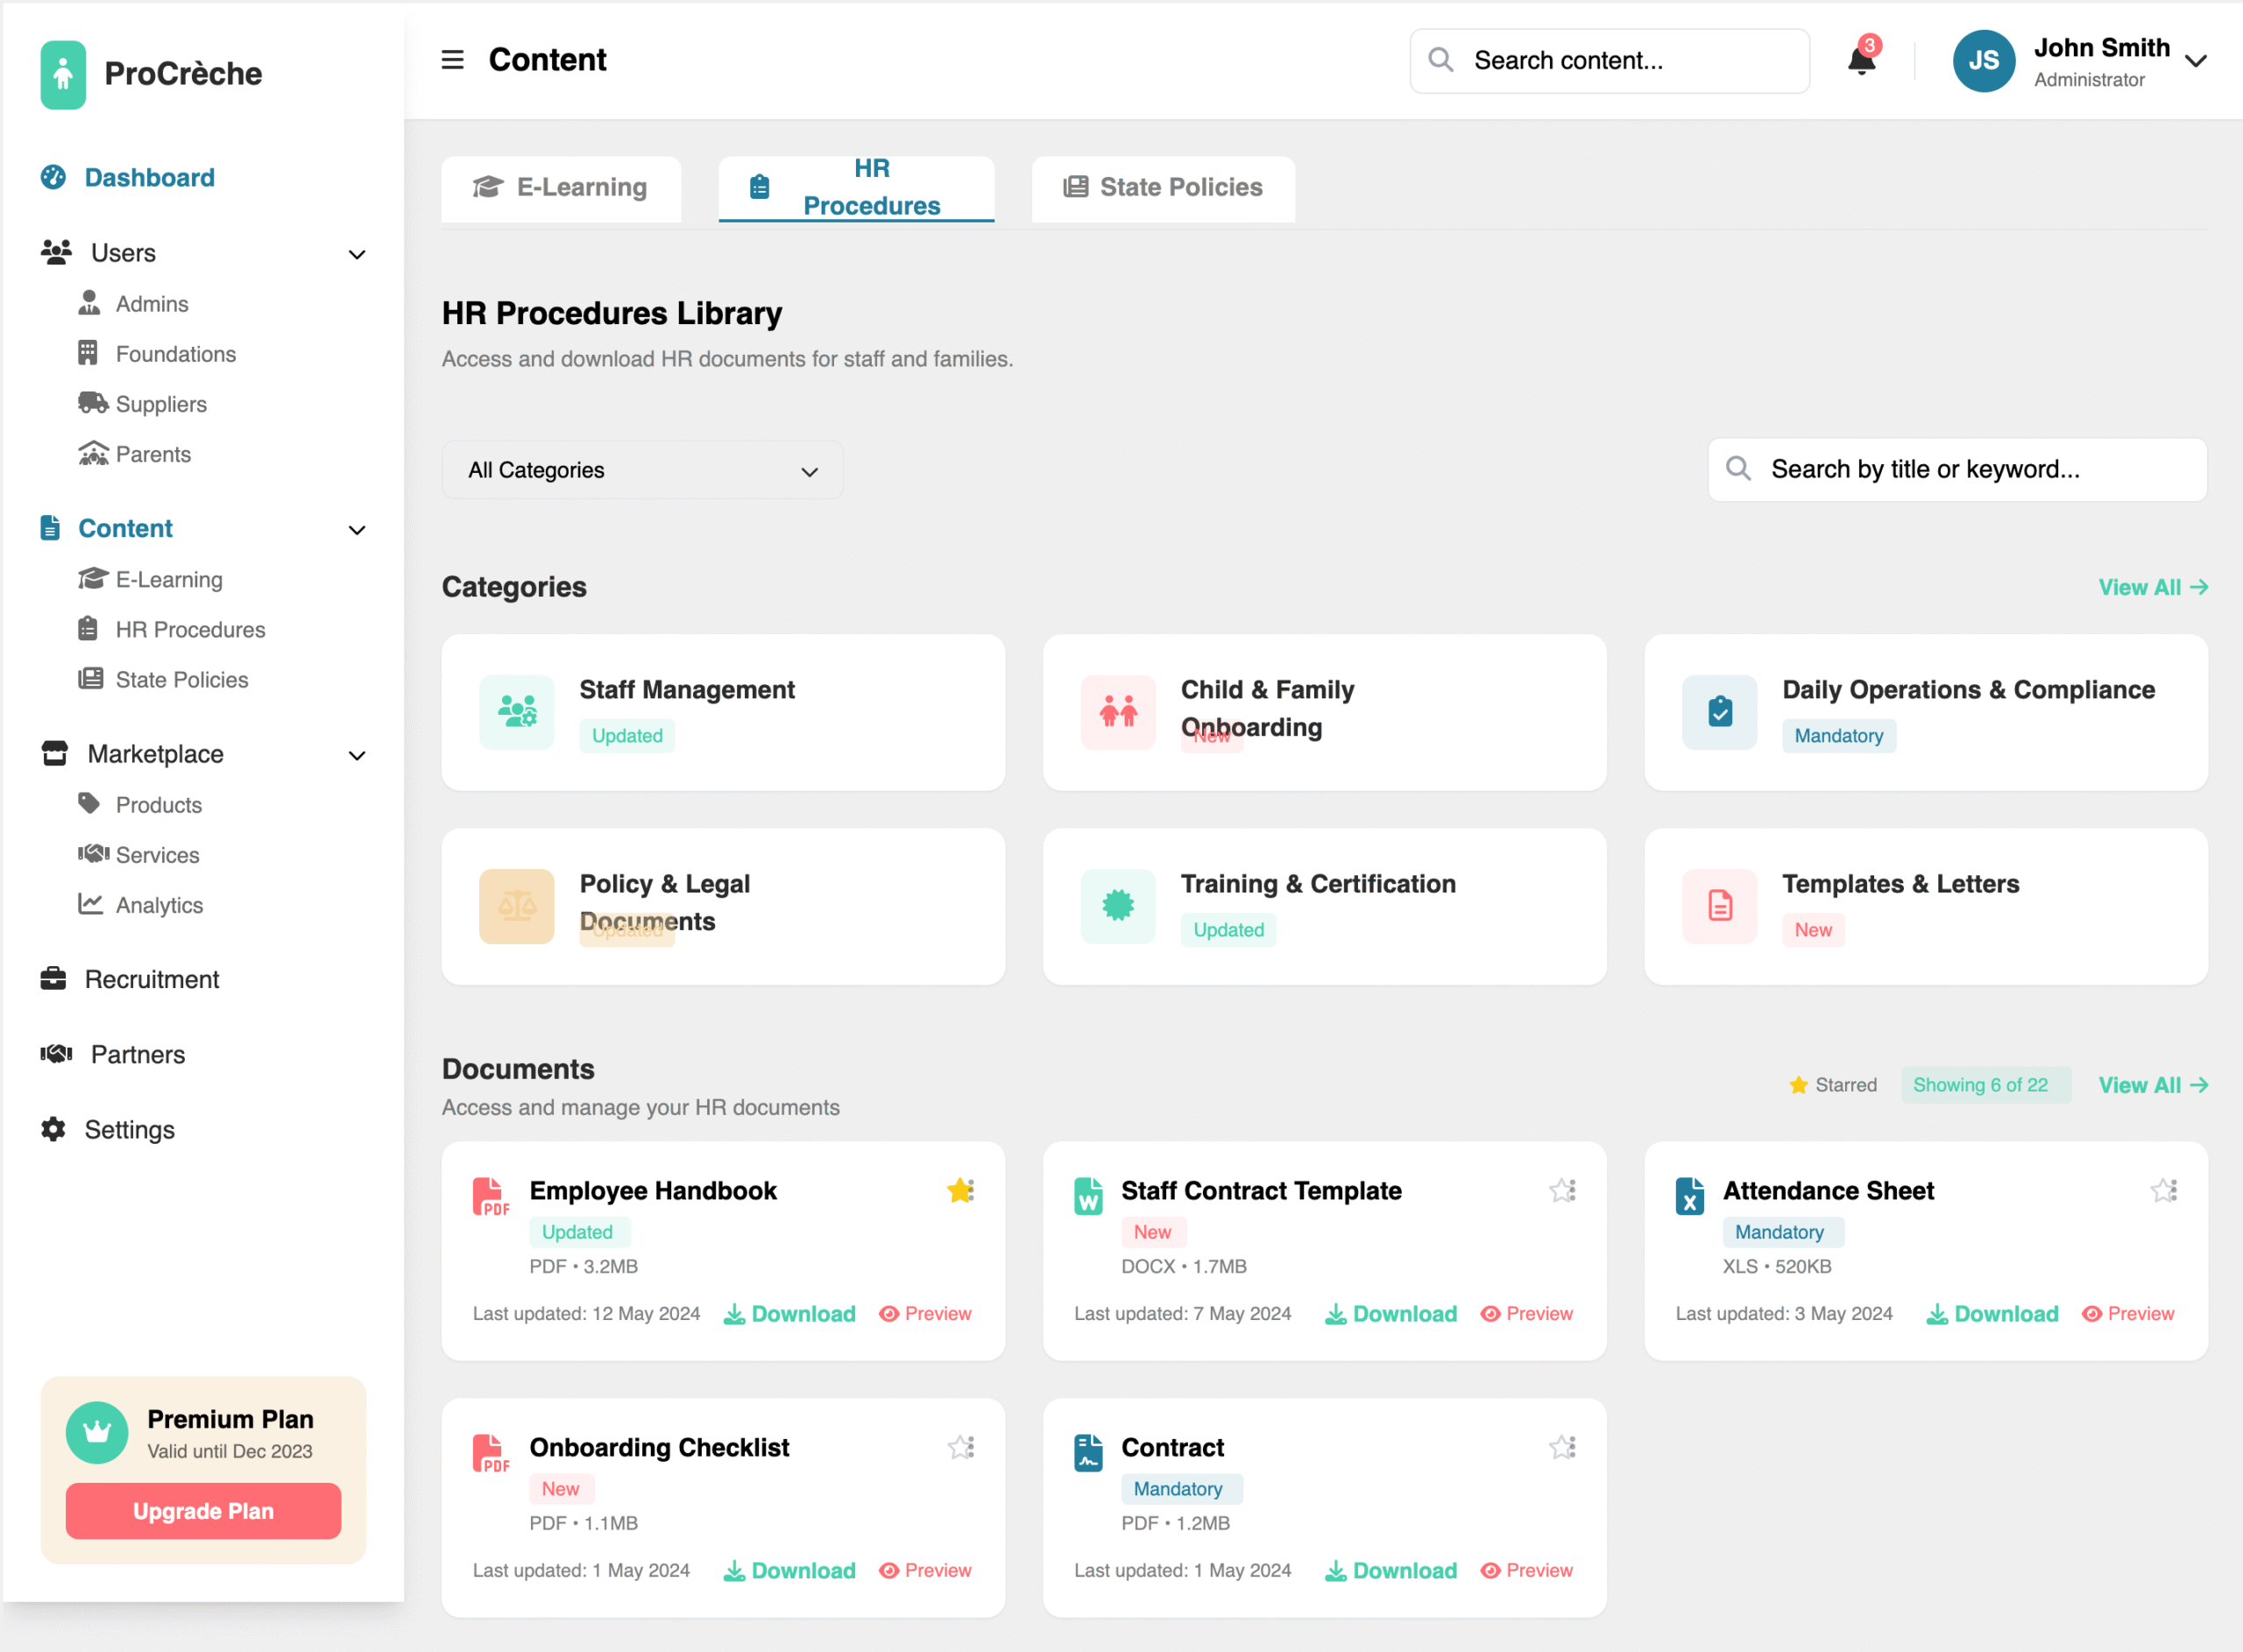Click the Templates & Letters document icon
The width and height of the screenshot is (2243, 1652).
(x=1719, y=906)
